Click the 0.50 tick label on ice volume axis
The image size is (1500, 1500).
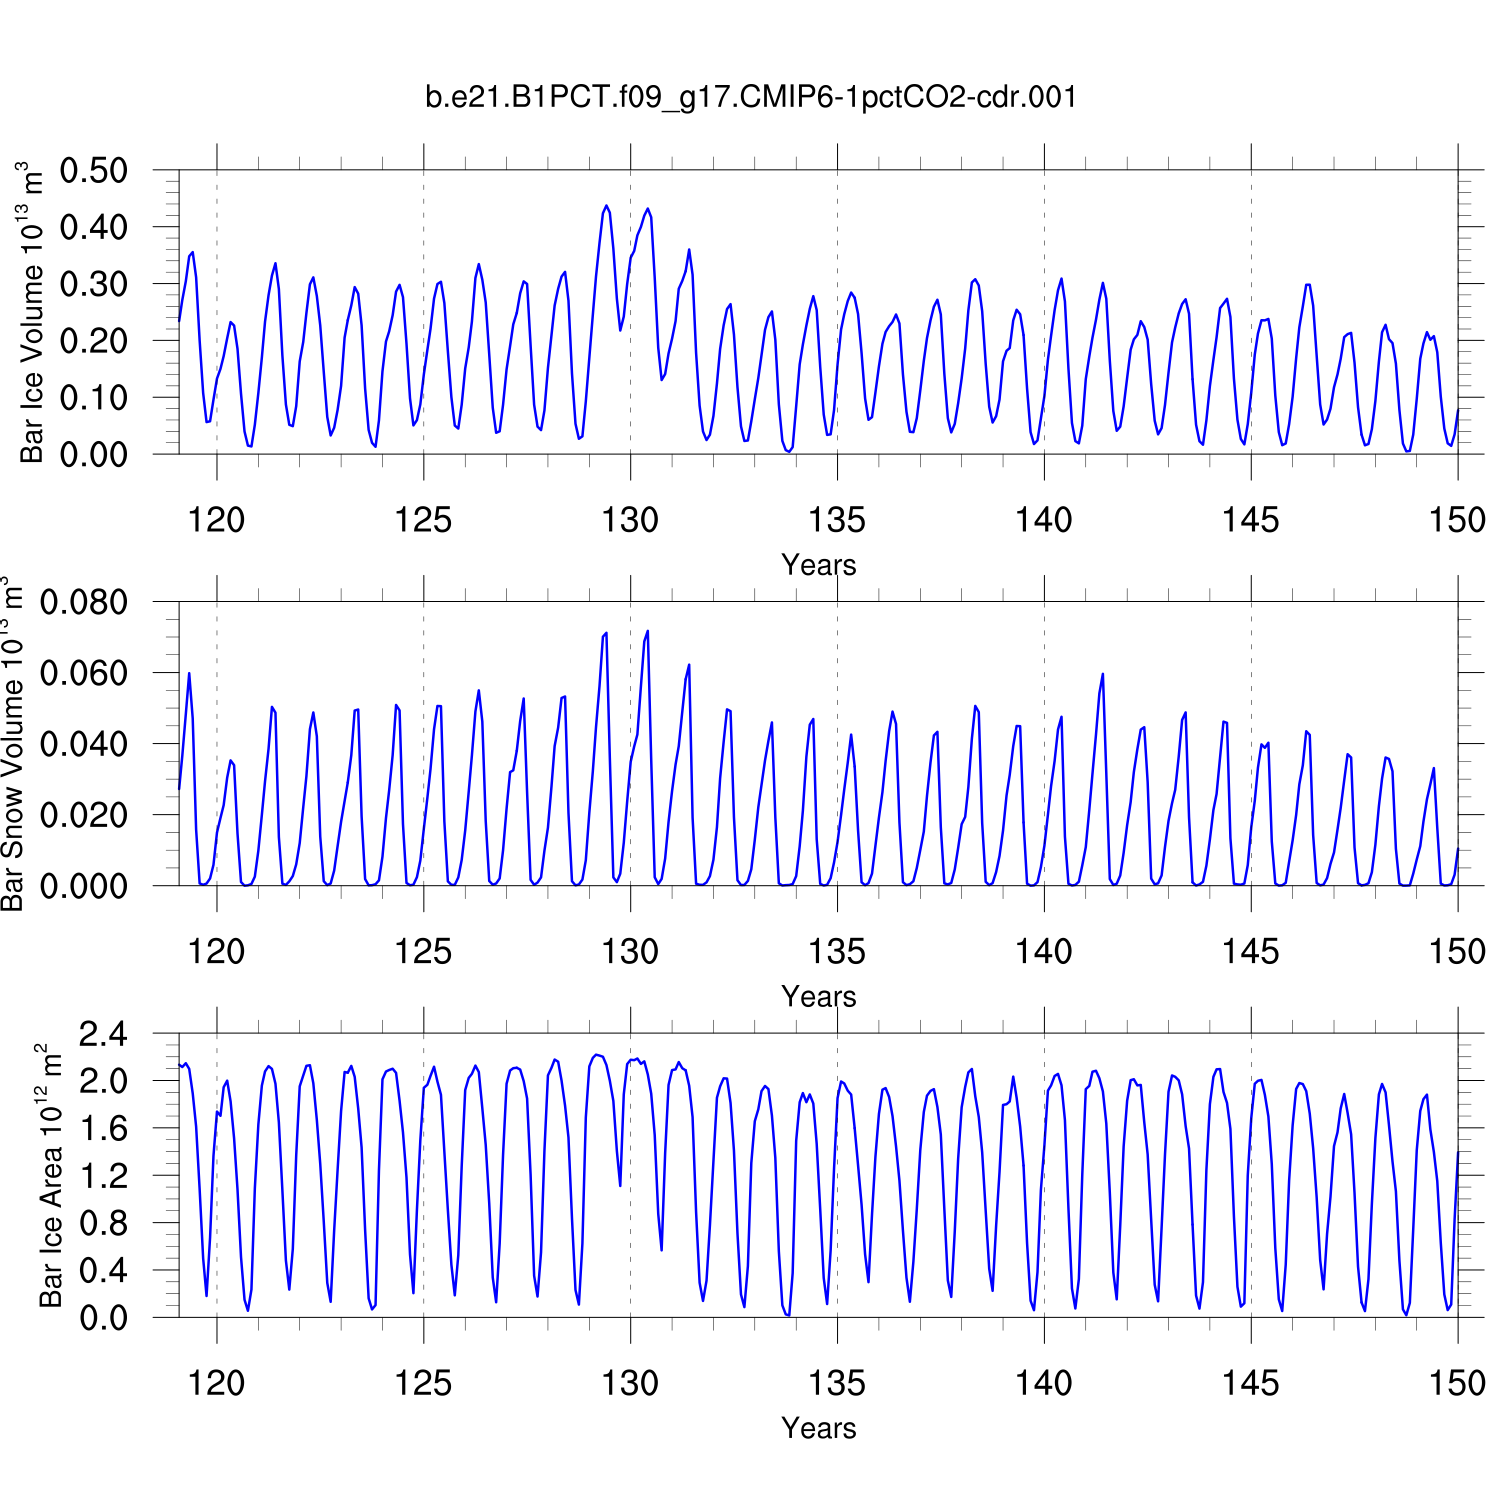click(94, 170)
